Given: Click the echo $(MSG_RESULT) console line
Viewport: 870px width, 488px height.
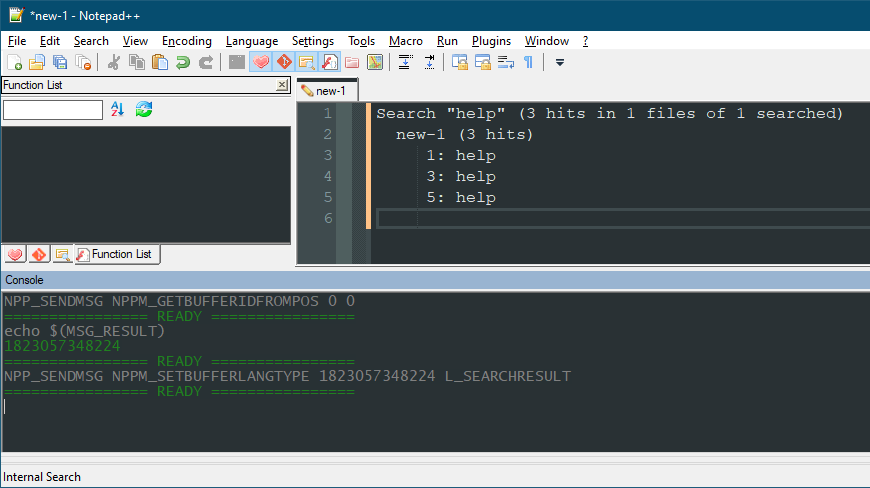Looking at the screenshot, I should pos(84,331).
